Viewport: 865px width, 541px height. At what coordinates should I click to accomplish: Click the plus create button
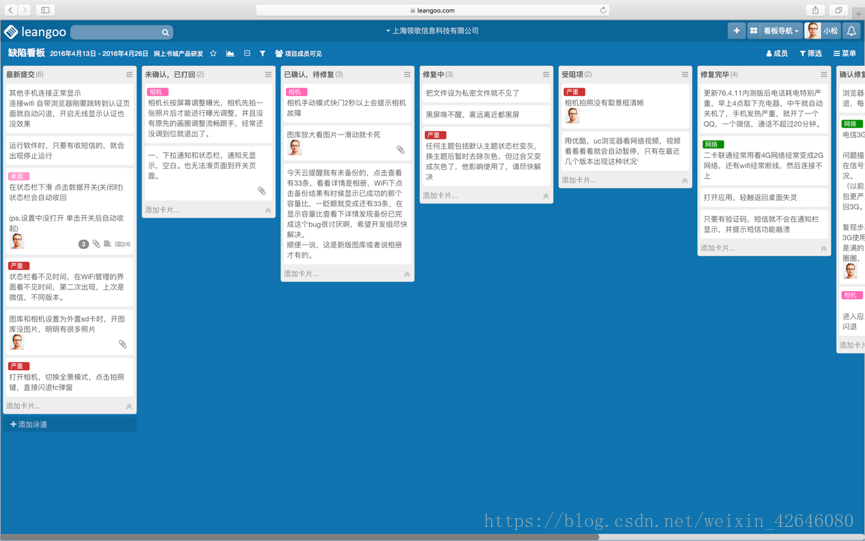click(x=736, y=31)
